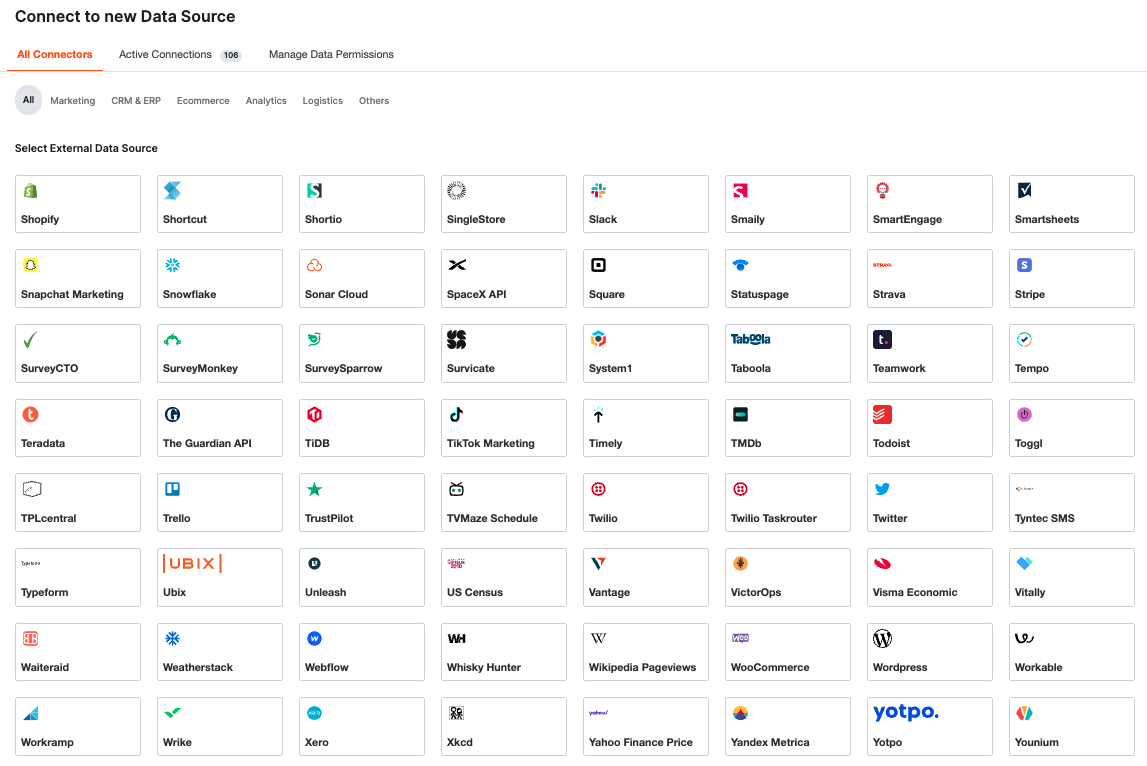1147x766 pixels.
Task: Click the Snowflake icon
Action: click(172, 265)
